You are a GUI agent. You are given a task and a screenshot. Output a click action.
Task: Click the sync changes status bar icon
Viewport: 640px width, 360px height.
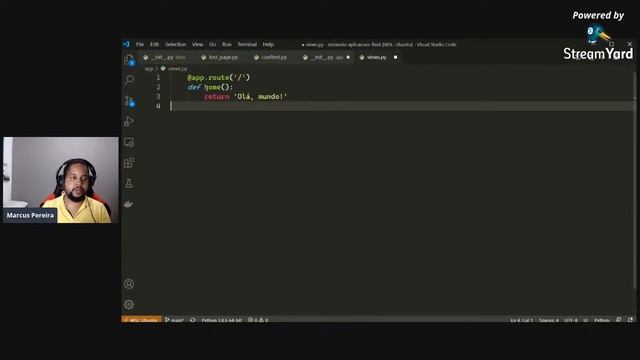[193, 320]
